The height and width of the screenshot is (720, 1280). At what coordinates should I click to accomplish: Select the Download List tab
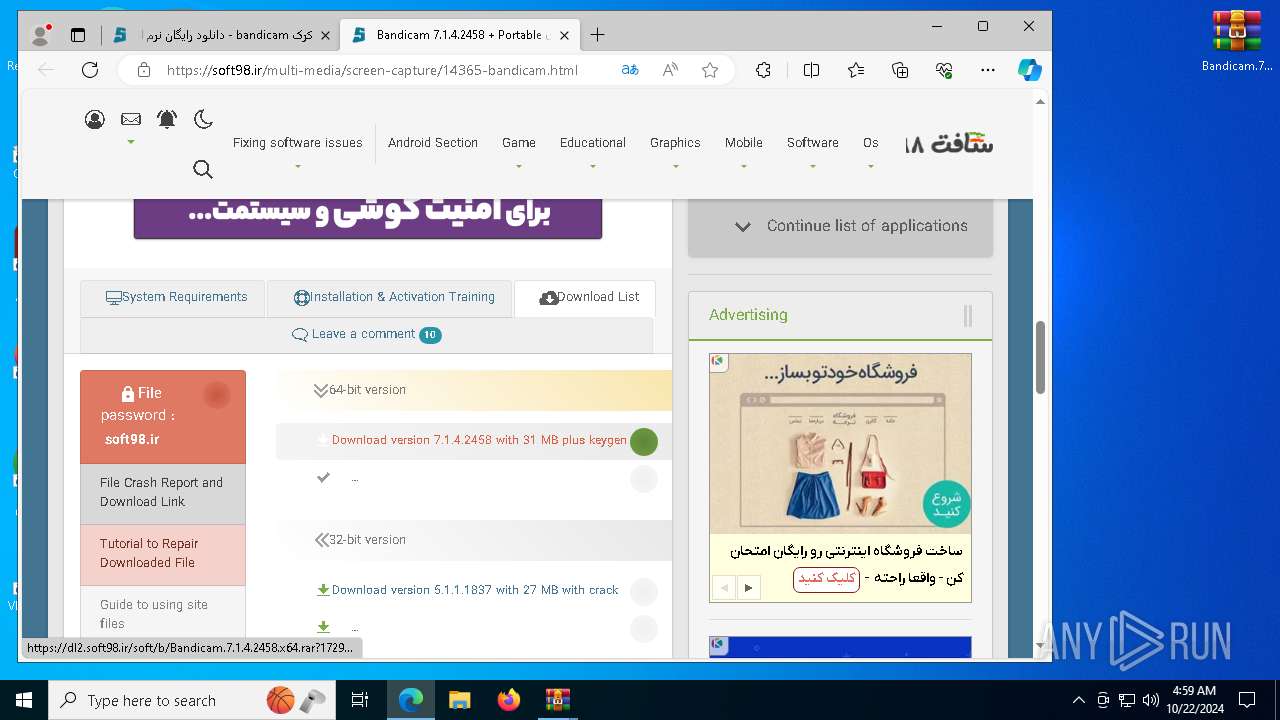pyautogui.click(x=585, y=298)
